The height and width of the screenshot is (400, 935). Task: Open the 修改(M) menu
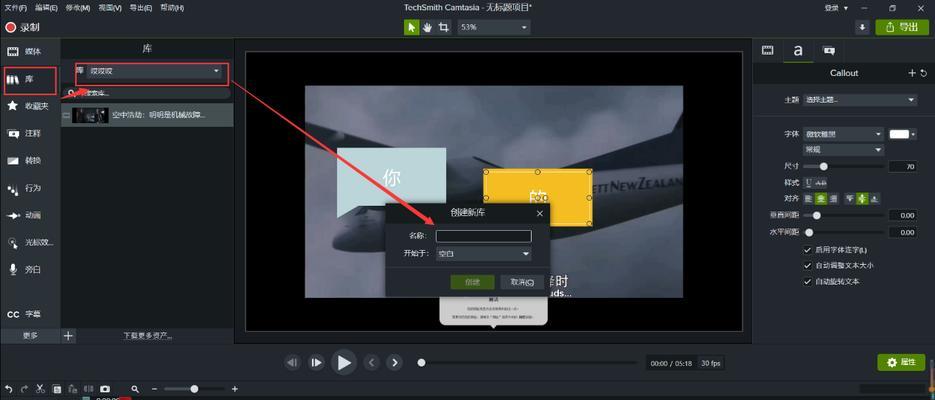pos(78,8)
